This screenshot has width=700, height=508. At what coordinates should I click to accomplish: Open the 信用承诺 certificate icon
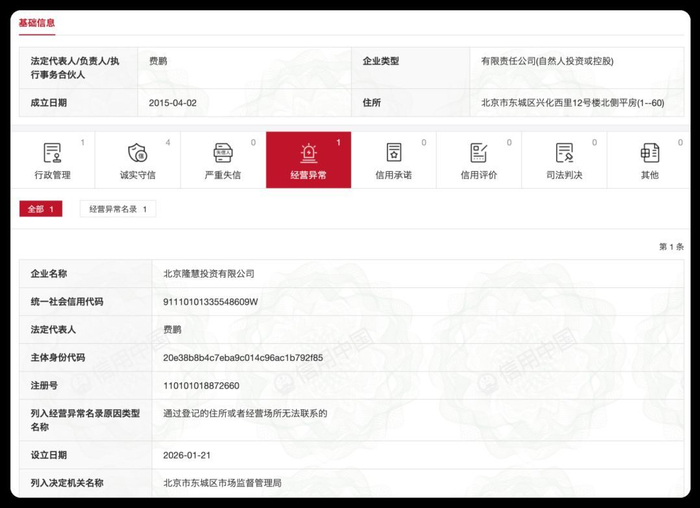pyautogui.click(x=394, y=153)
